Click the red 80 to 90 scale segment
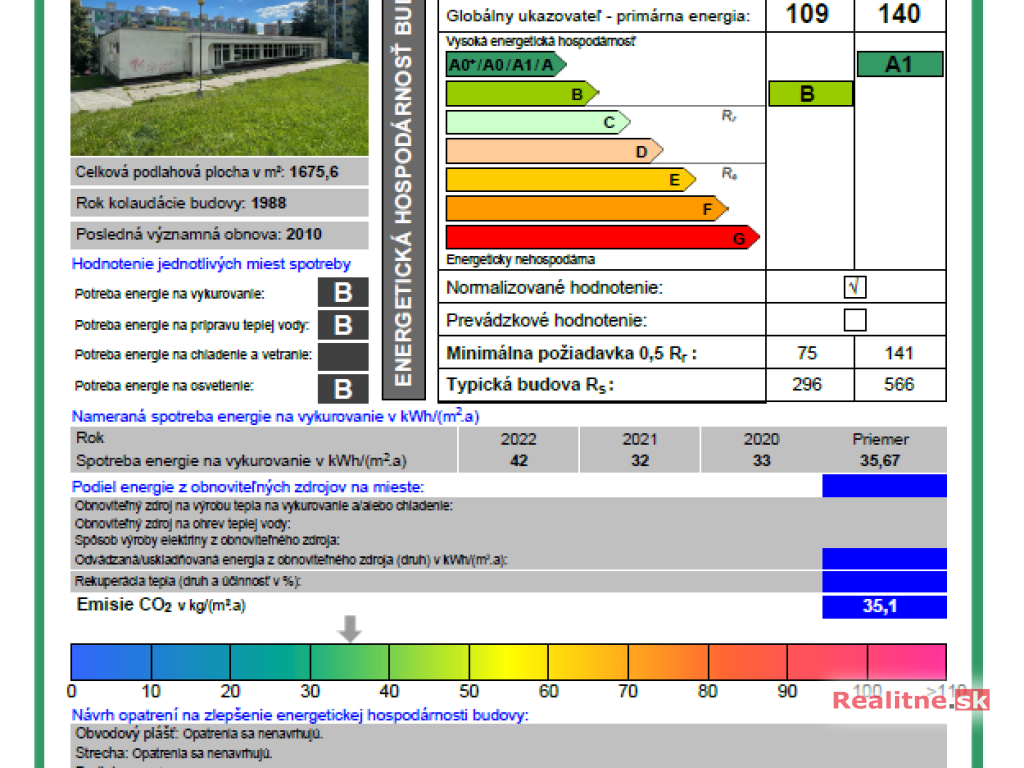This screenshot has height=768, width=1024. click(x=748, y=662)
